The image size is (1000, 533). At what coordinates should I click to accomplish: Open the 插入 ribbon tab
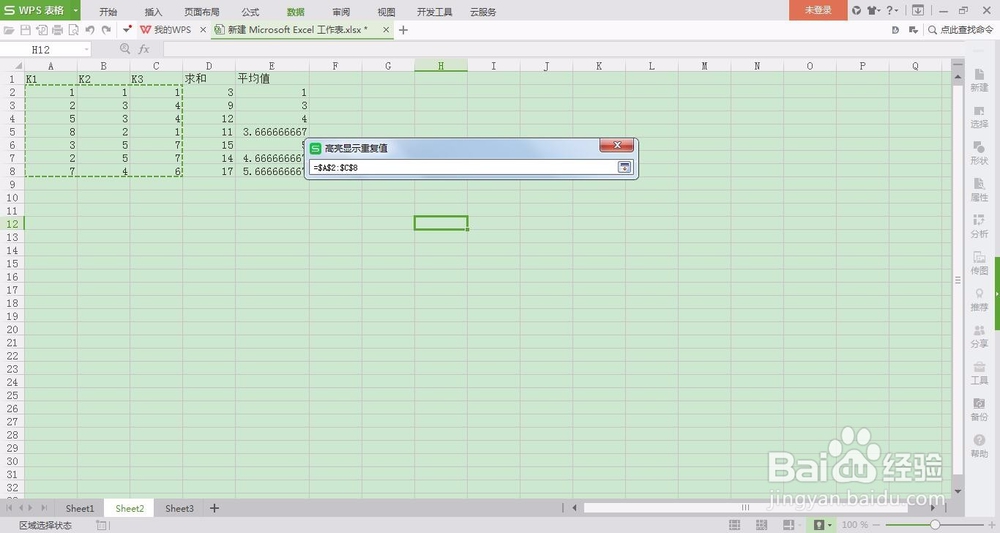[153, 11]
